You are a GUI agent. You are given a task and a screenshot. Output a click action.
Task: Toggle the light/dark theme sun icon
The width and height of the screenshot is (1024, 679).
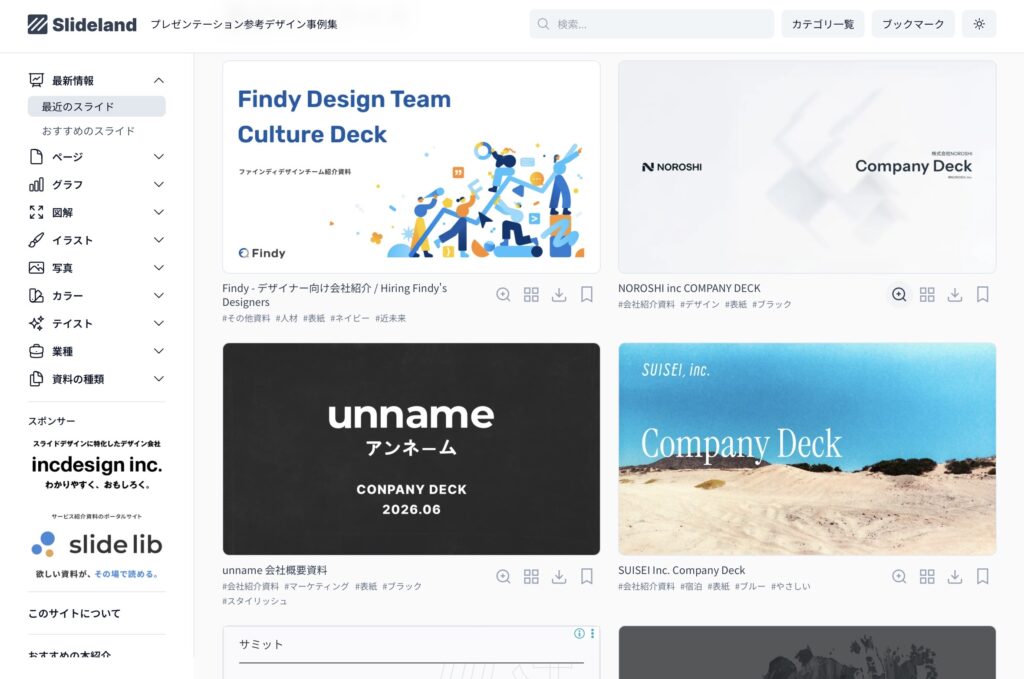979,24
